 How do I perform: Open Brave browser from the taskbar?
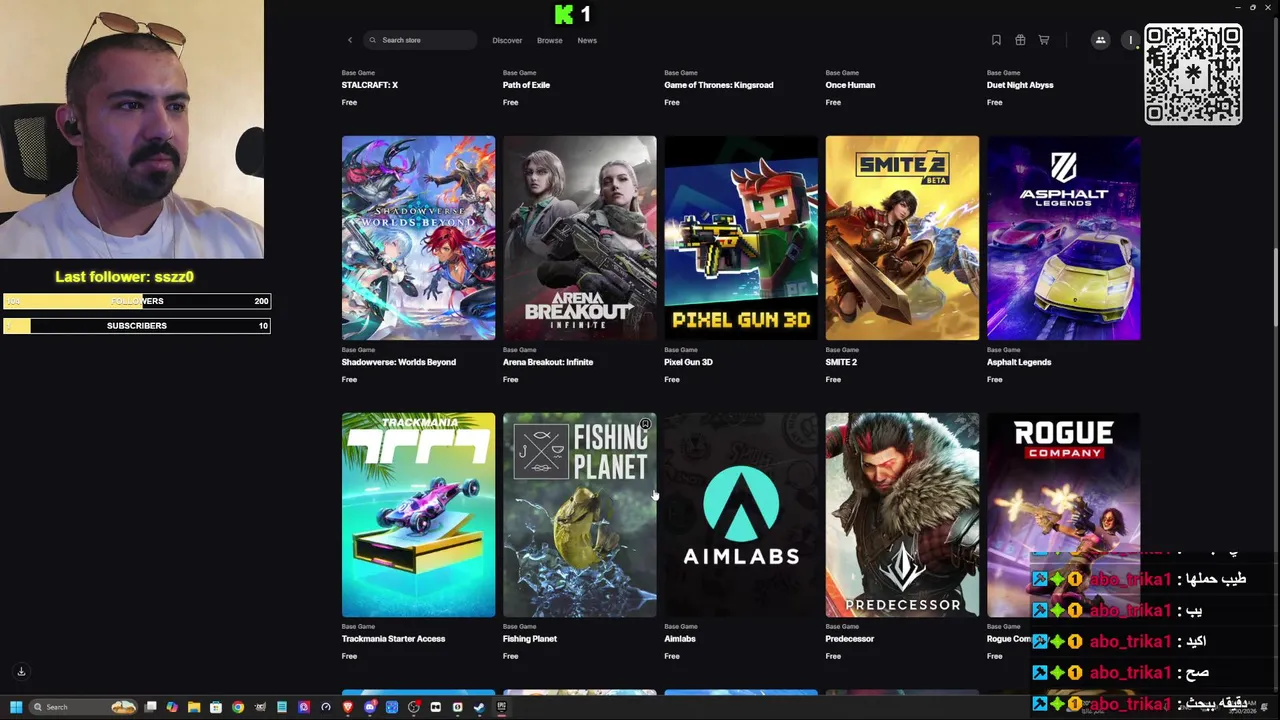tap(348, 707)
